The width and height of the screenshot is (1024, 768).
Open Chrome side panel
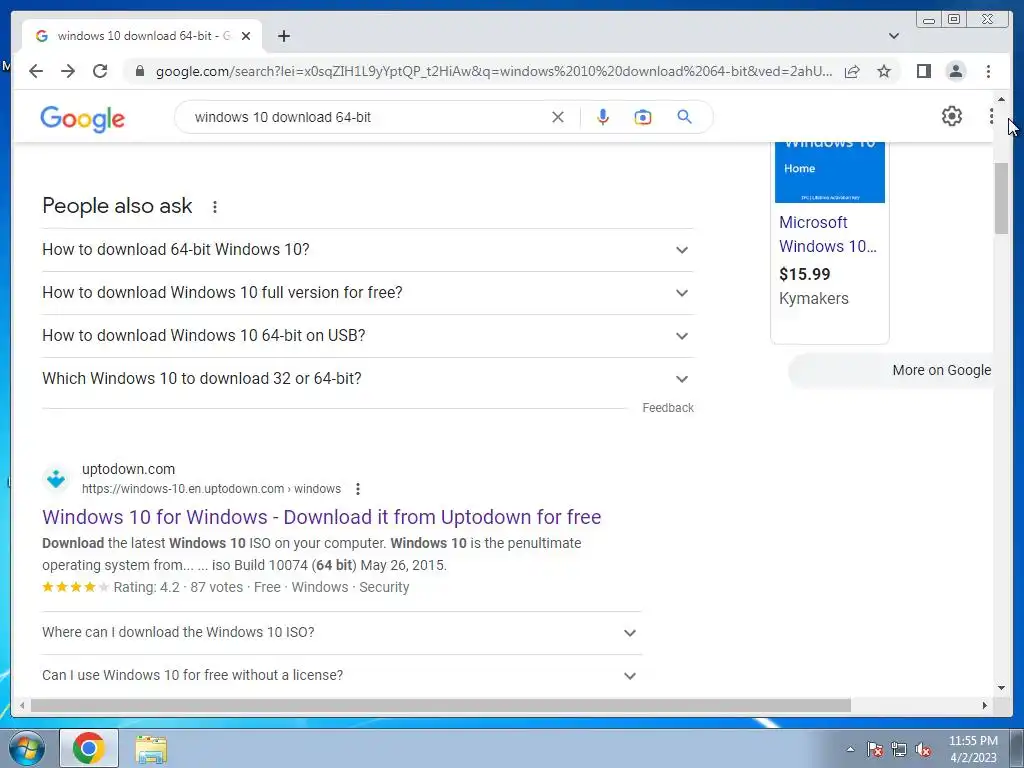coord(923,71)
